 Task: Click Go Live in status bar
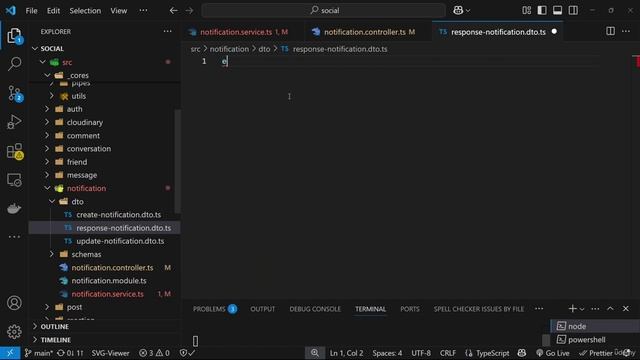pyautogui.click(x=553, y=353)
